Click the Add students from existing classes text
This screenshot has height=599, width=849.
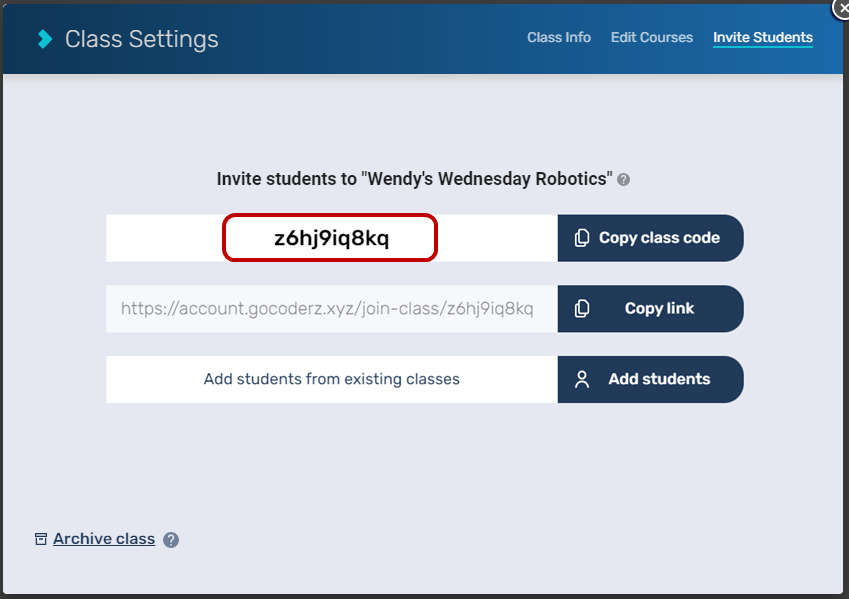331,380
